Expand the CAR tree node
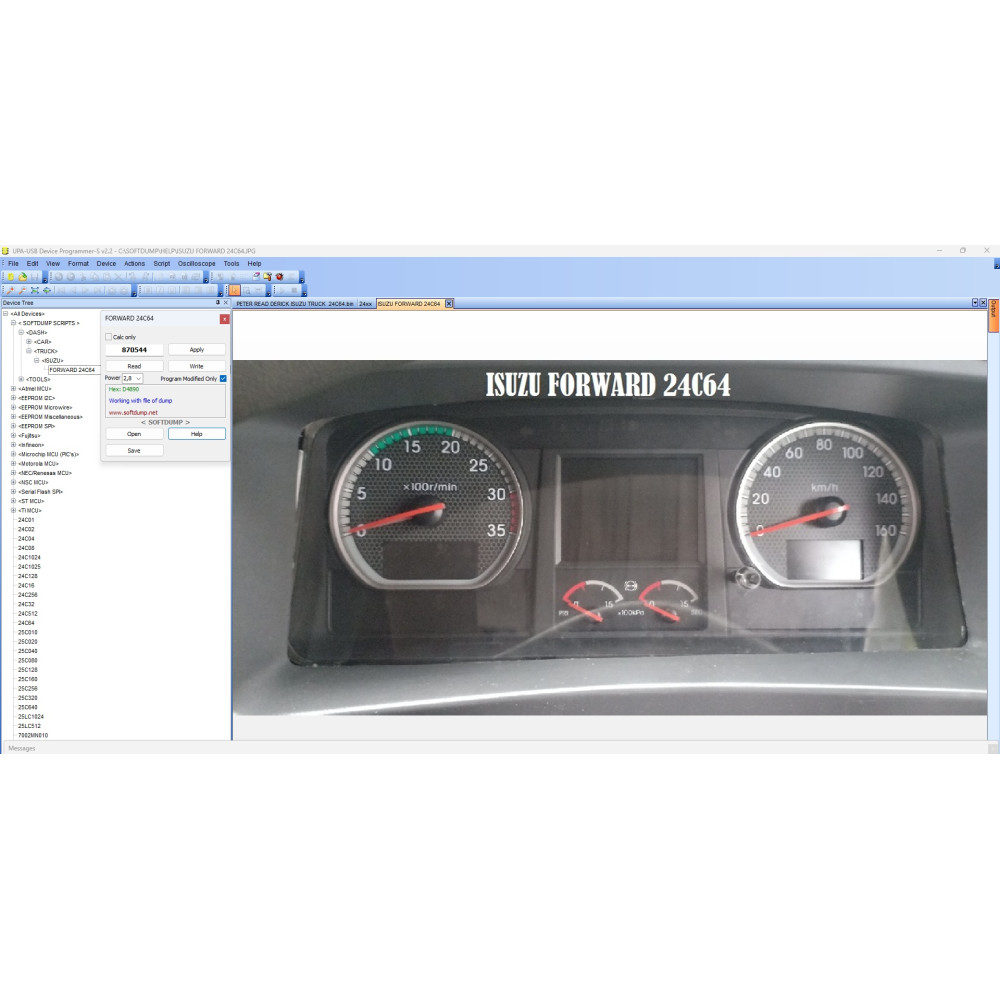Image resolution: width=1000 pixels, height=1000 pixels. click(29, 342)
